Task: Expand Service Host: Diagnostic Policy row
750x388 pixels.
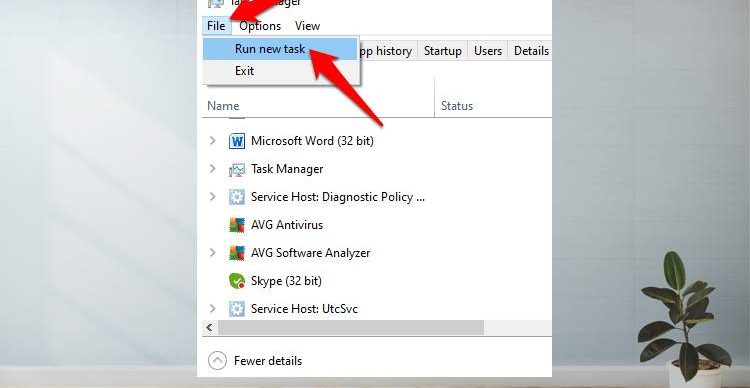Action: (x=212, y=197)
